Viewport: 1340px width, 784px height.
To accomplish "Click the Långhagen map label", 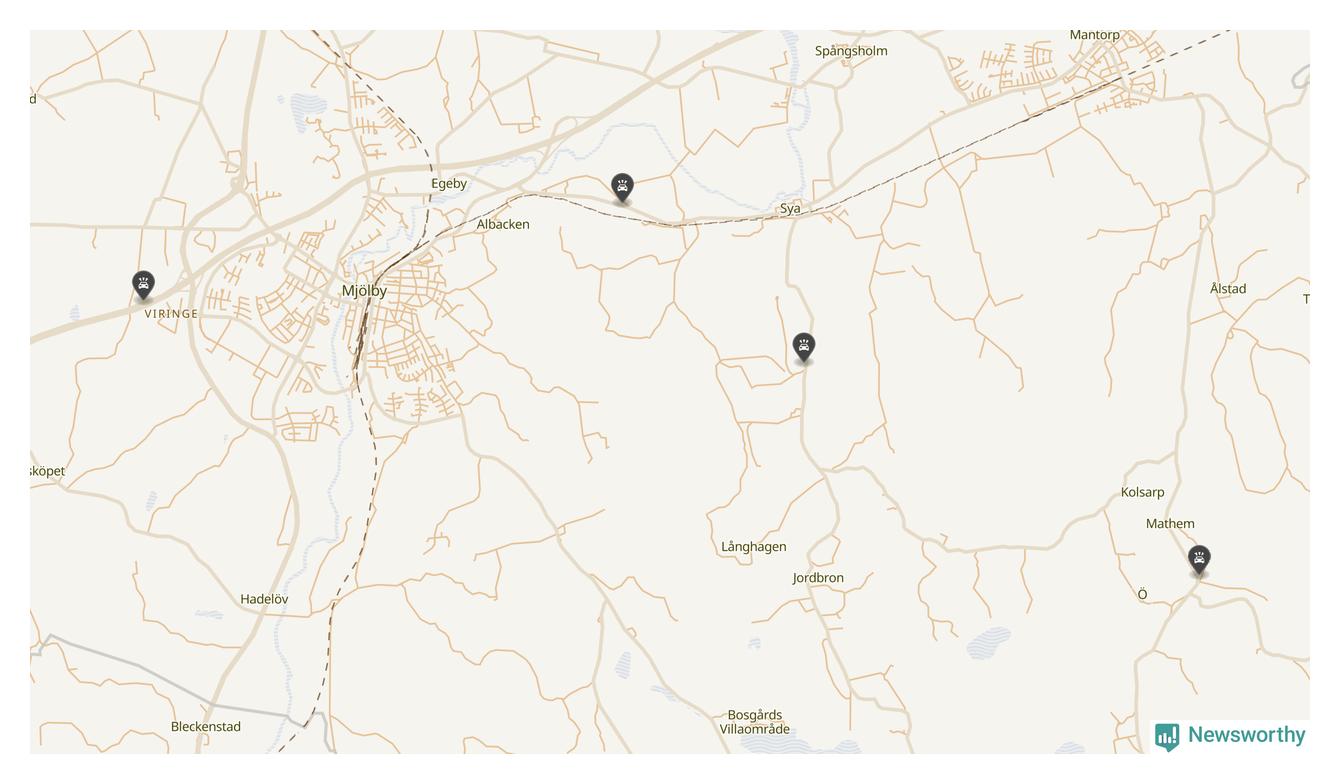I will (x=753, y=547).
